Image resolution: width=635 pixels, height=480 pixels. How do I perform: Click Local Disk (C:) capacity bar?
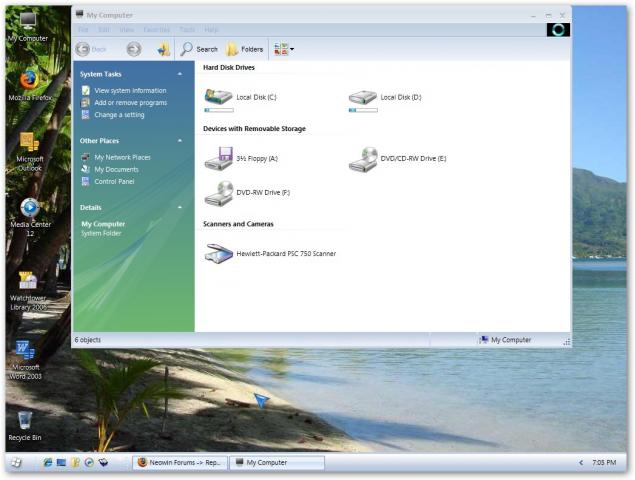[x=219, y=110]
